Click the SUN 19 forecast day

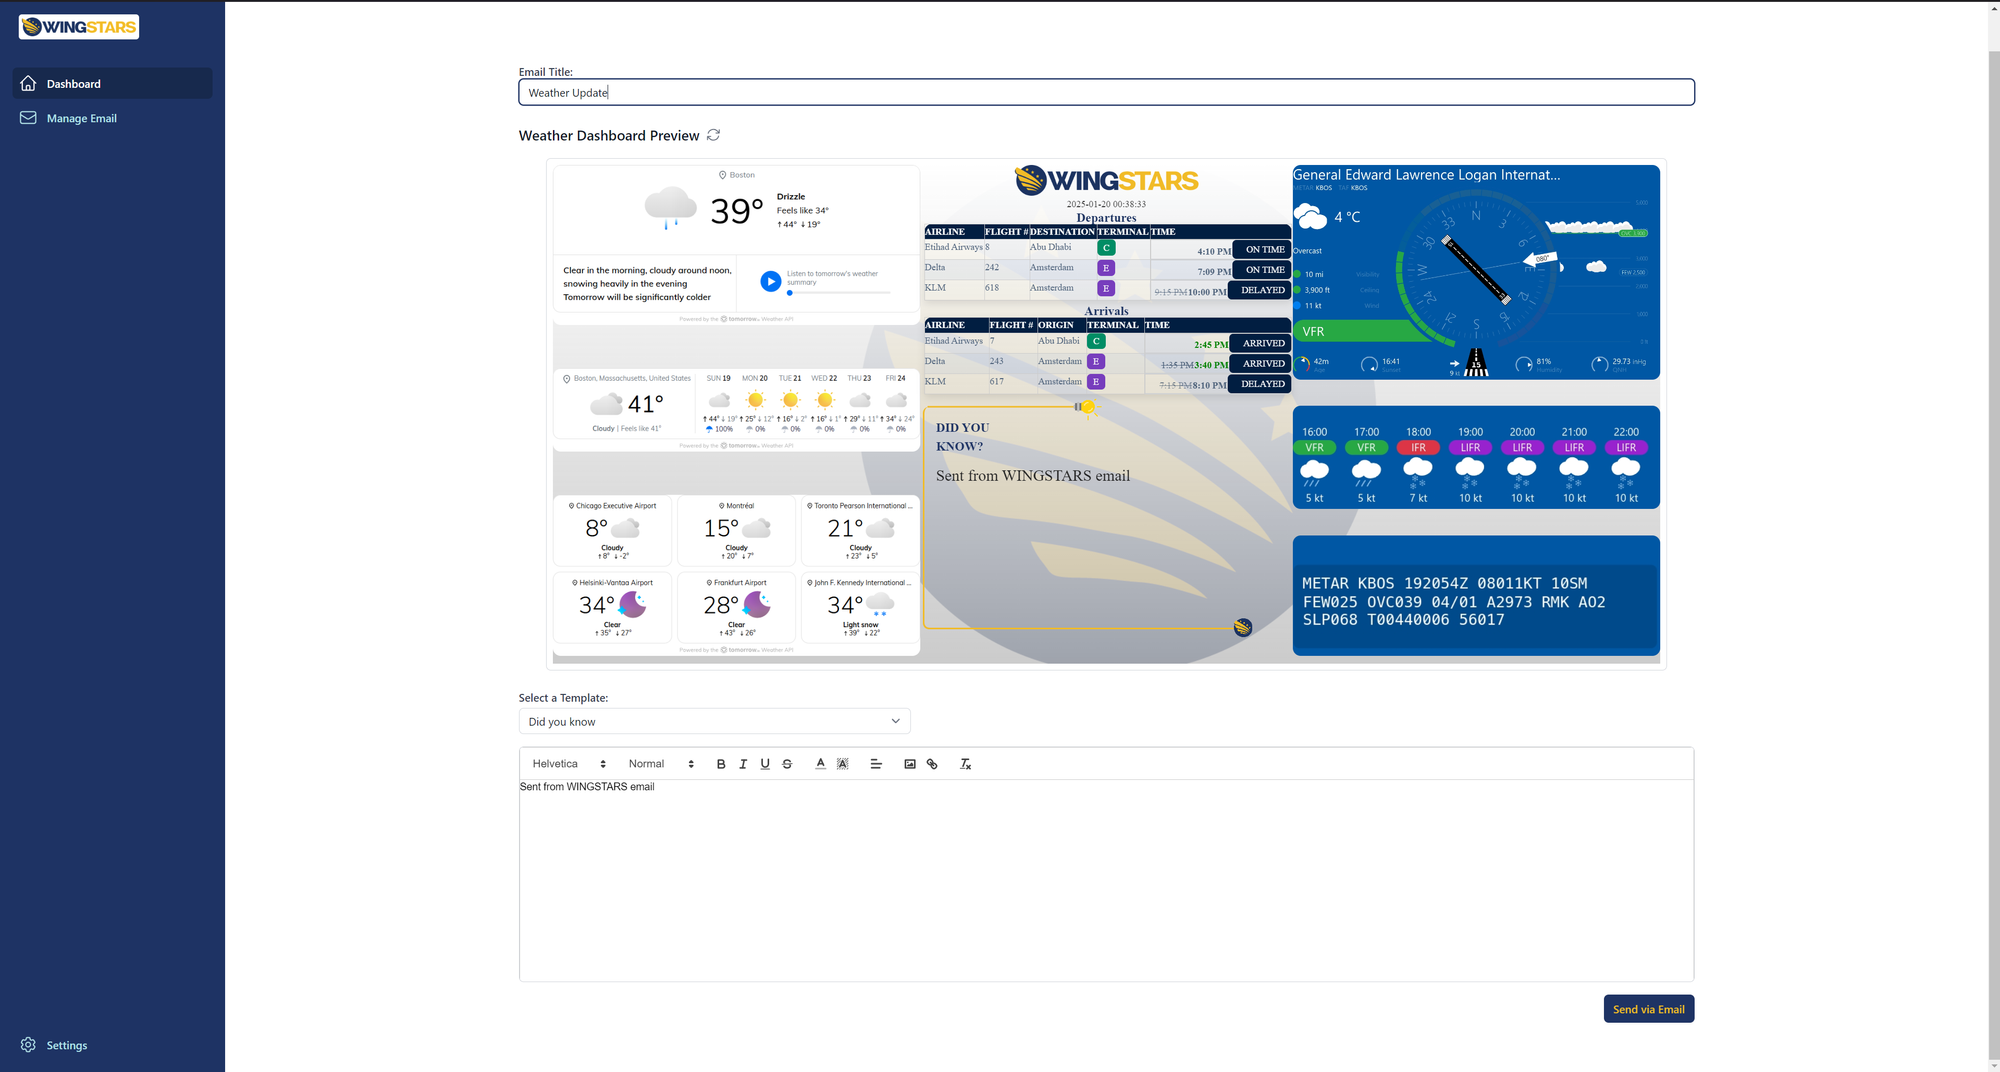coord(719,403)
